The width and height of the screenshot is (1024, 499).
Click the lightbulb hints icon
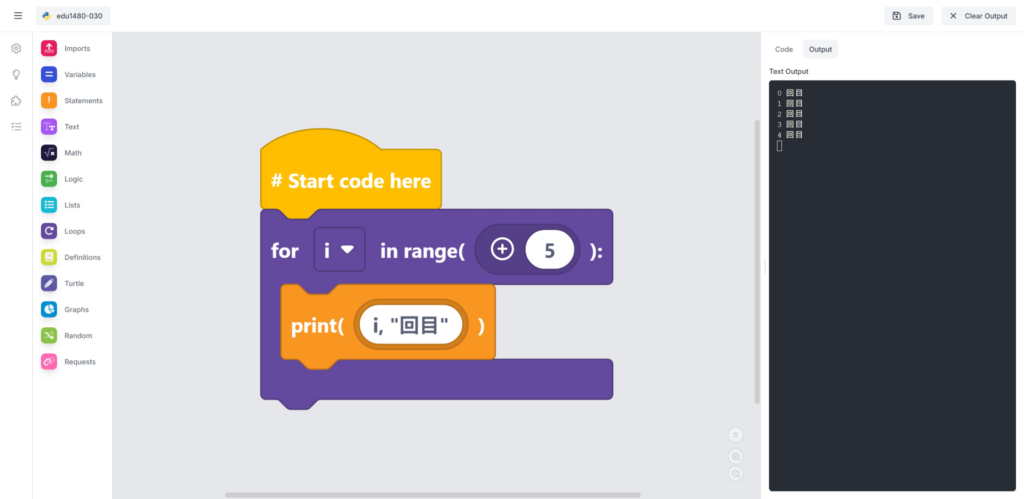click(x=16, y=74)
